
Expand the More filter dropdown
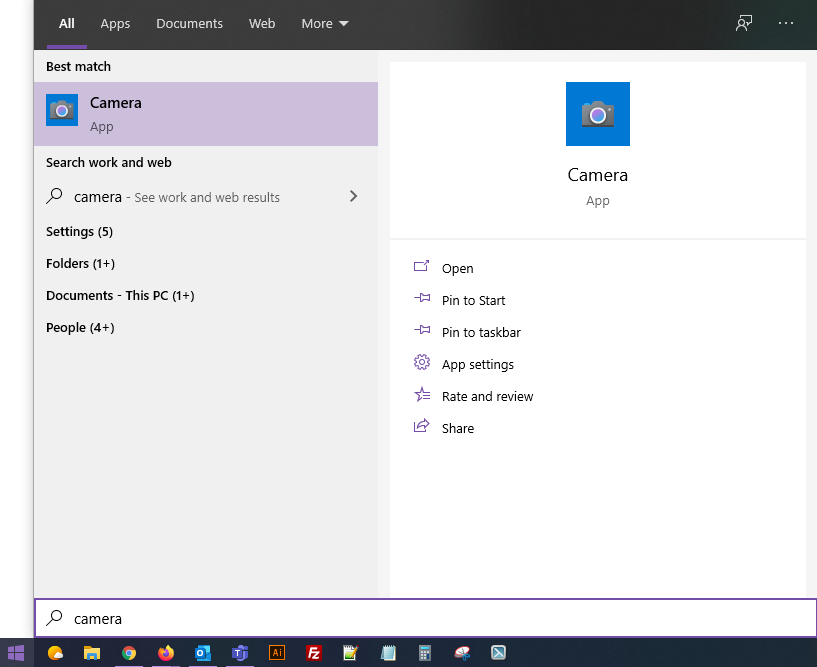pyautogui.click(x=325, y=24)
